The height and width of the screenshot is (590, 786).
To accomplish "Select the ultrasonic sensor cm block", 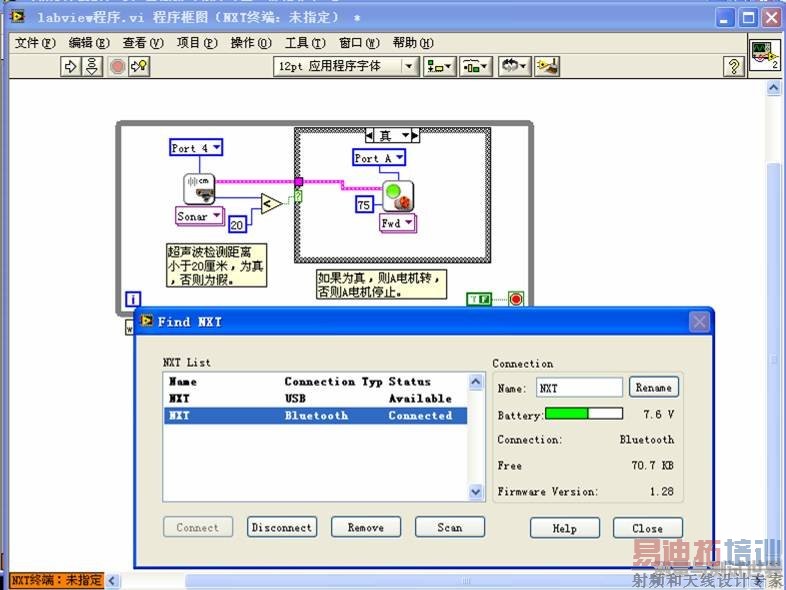I will pos(199,188).
